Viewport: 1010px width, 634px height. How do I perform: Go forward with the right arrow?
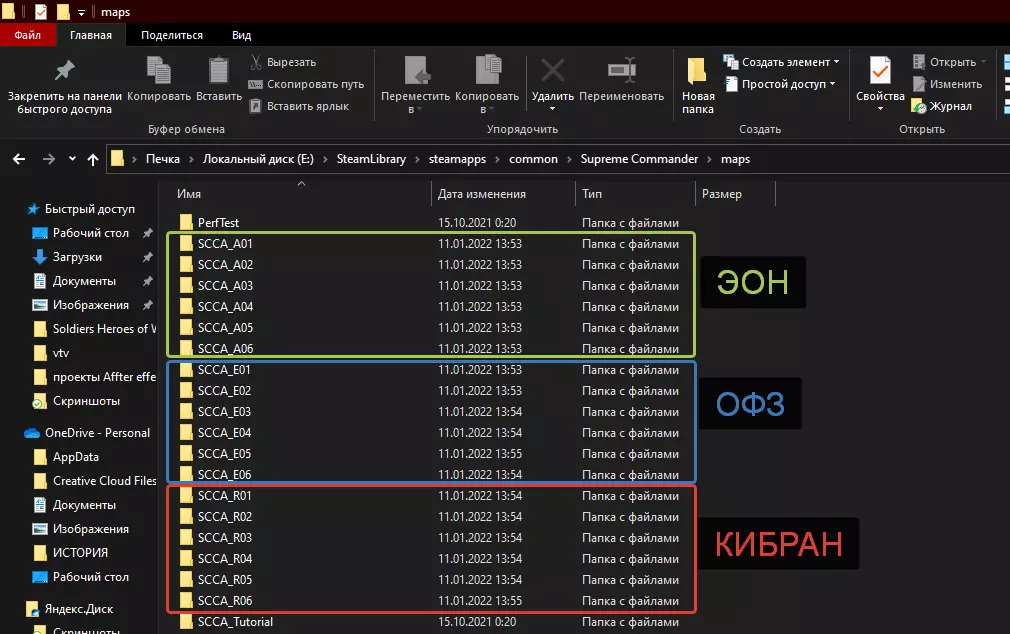point(49,158)
